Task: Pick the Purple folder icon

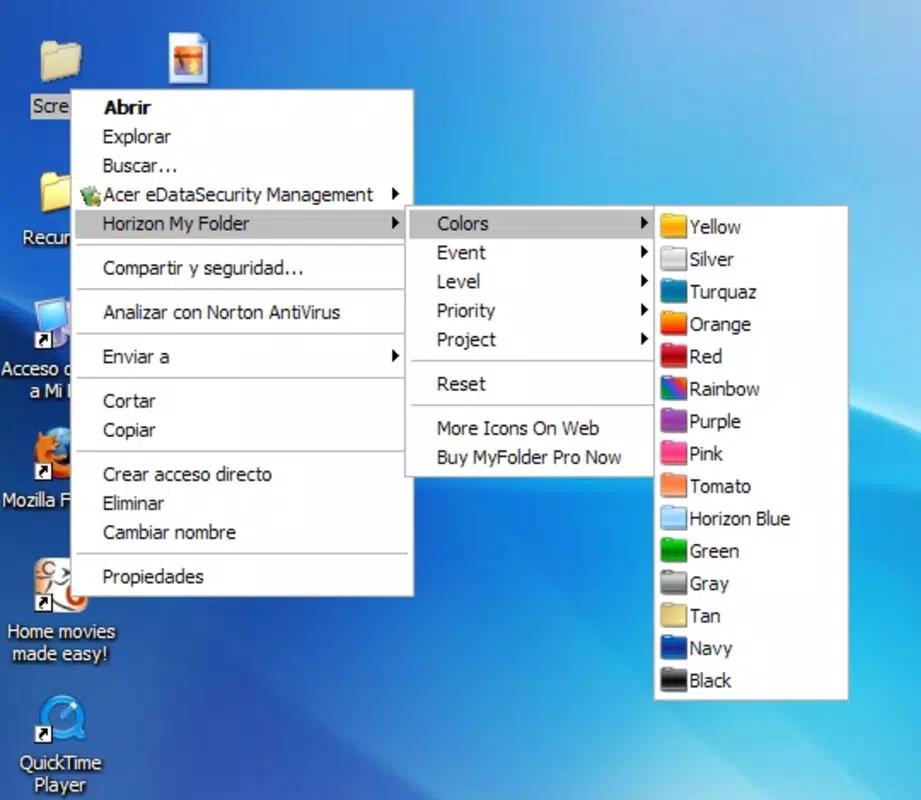Action: pos(673,421)
